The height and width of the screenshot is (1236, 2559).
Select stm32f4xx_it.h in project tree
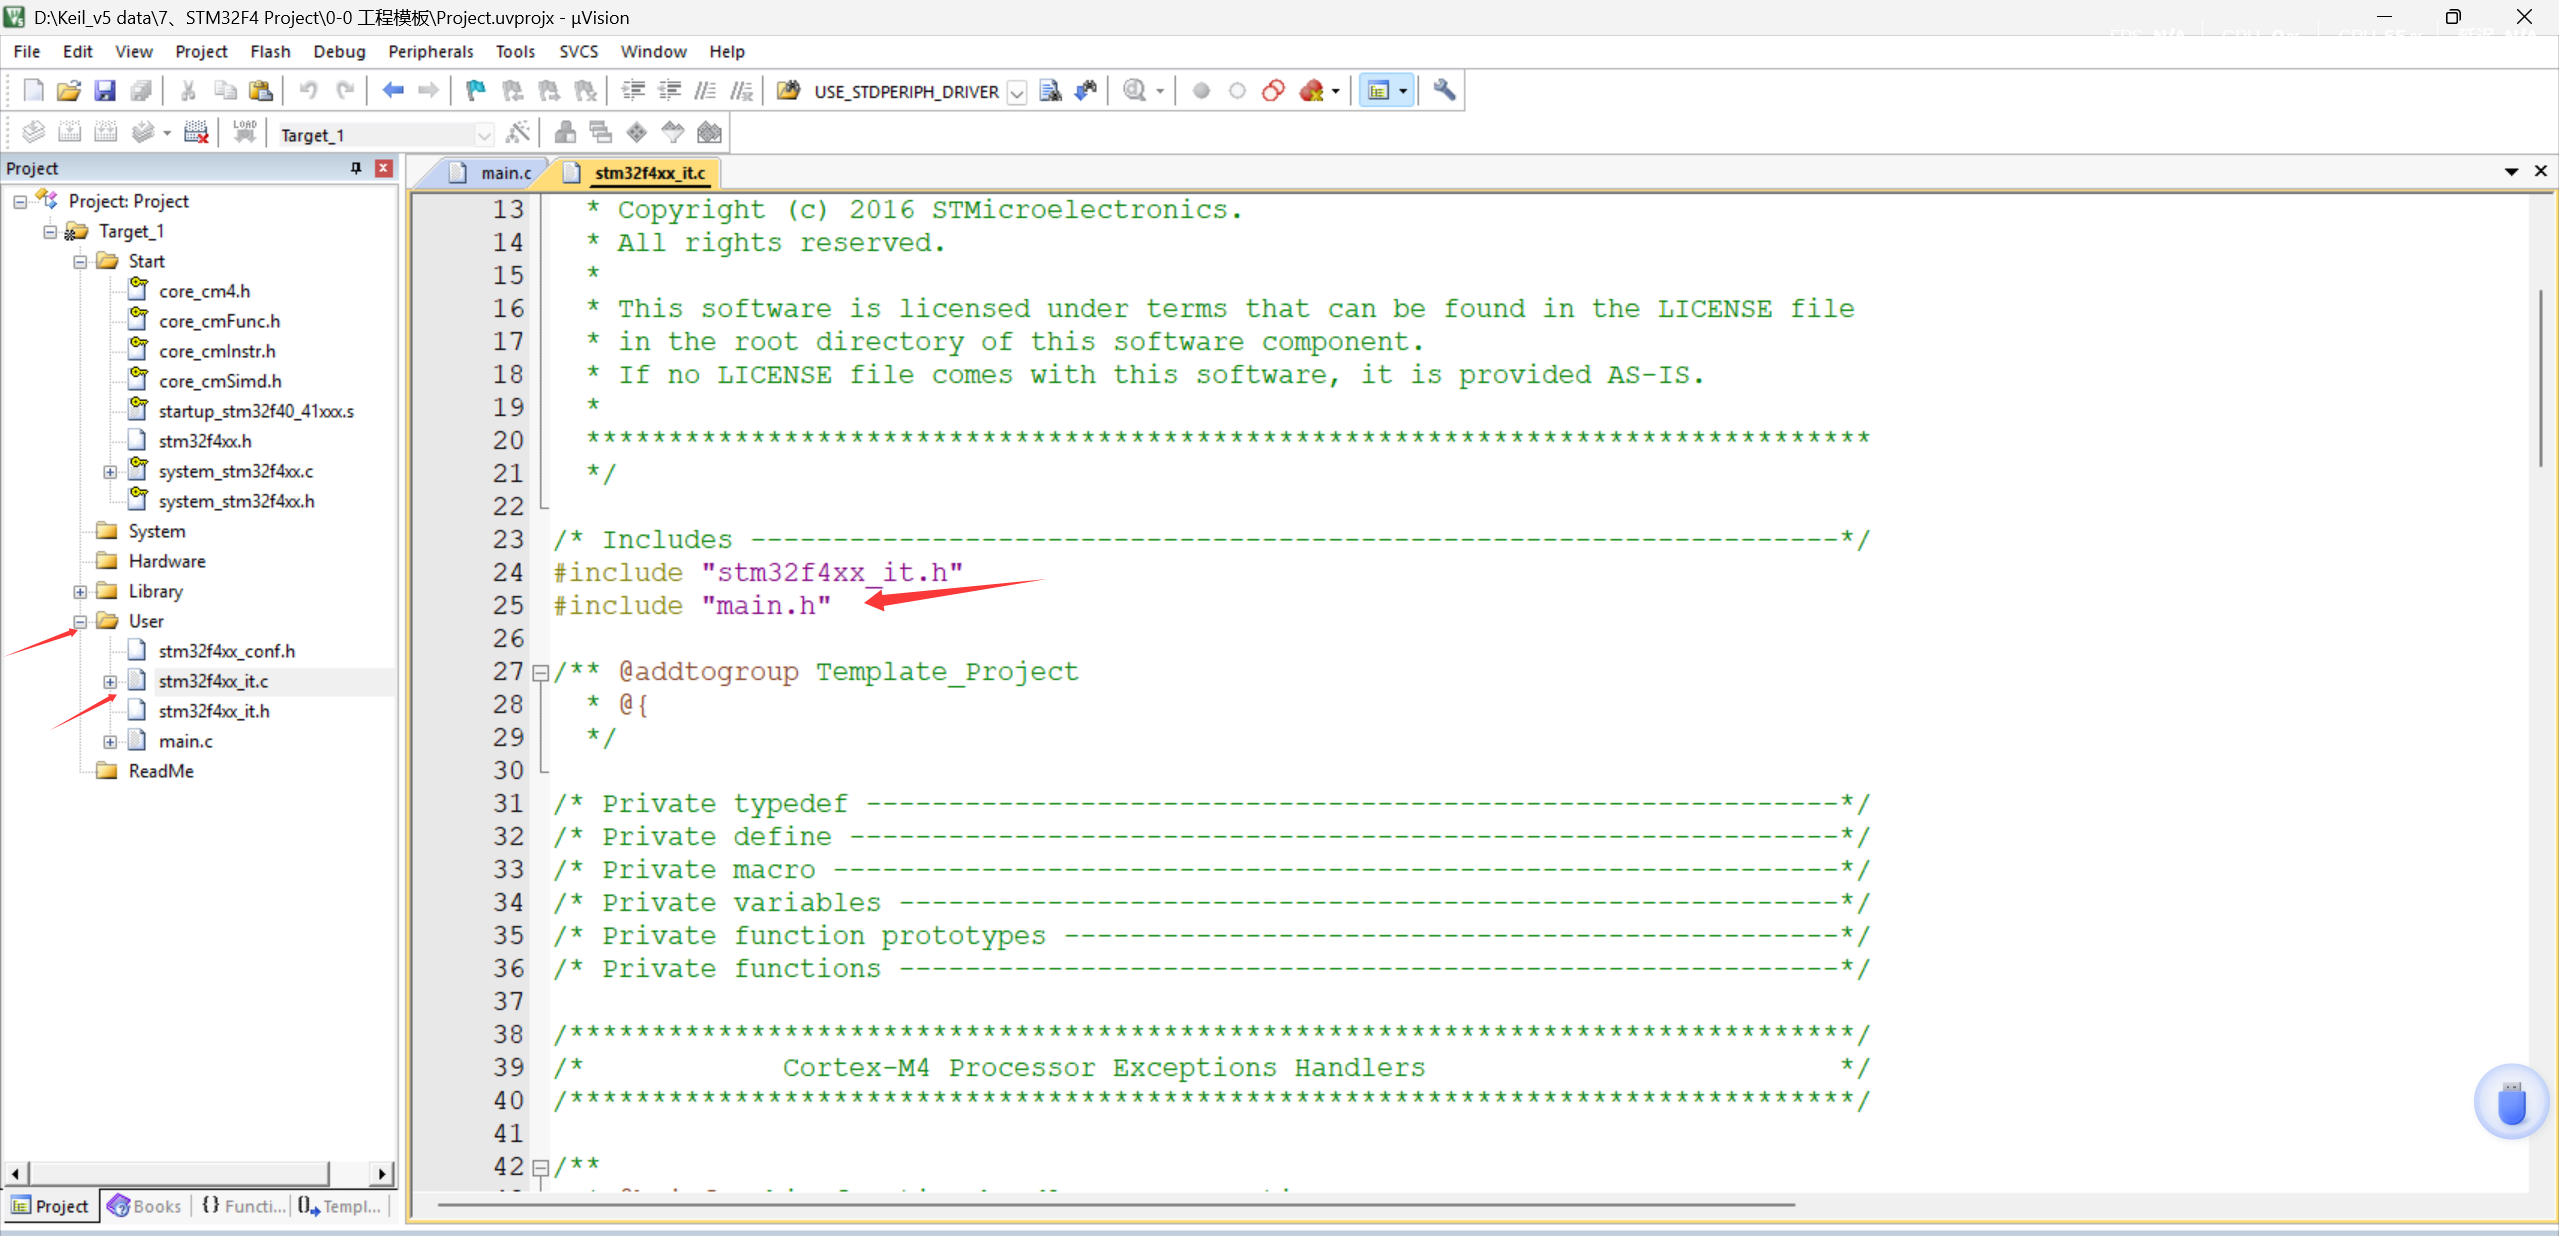pyautogui.click(x=214, y=711)
